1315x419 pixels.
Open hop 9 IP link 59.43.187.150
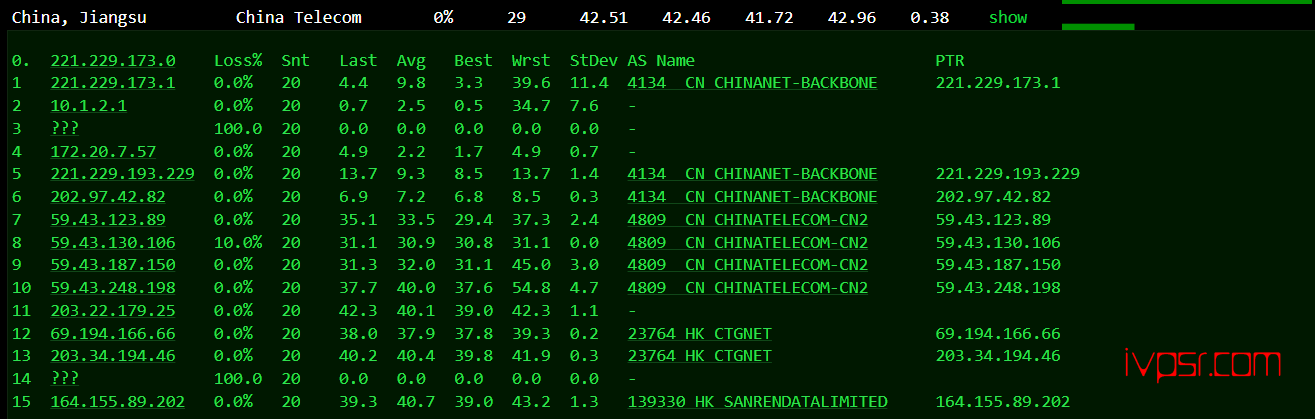[113, 265]
